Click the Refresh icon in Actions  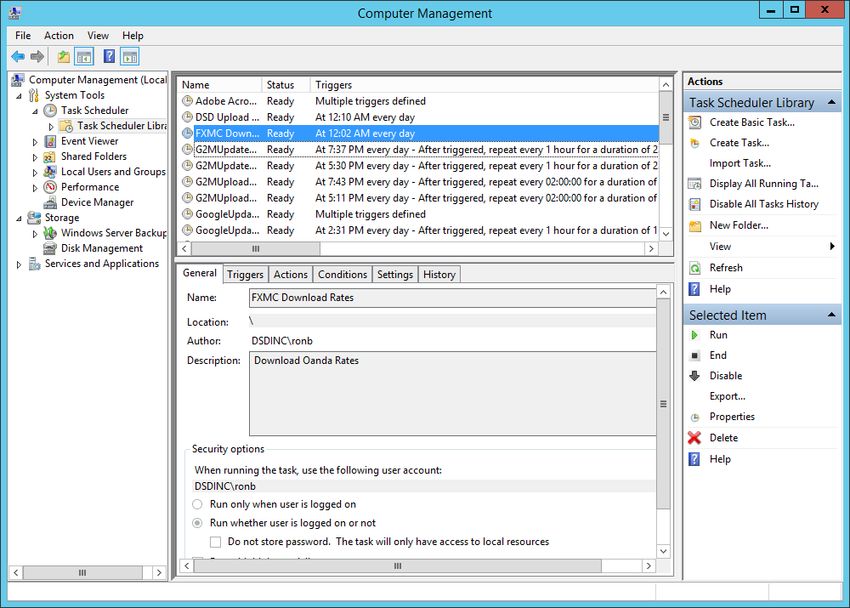(x=695, y=268)
